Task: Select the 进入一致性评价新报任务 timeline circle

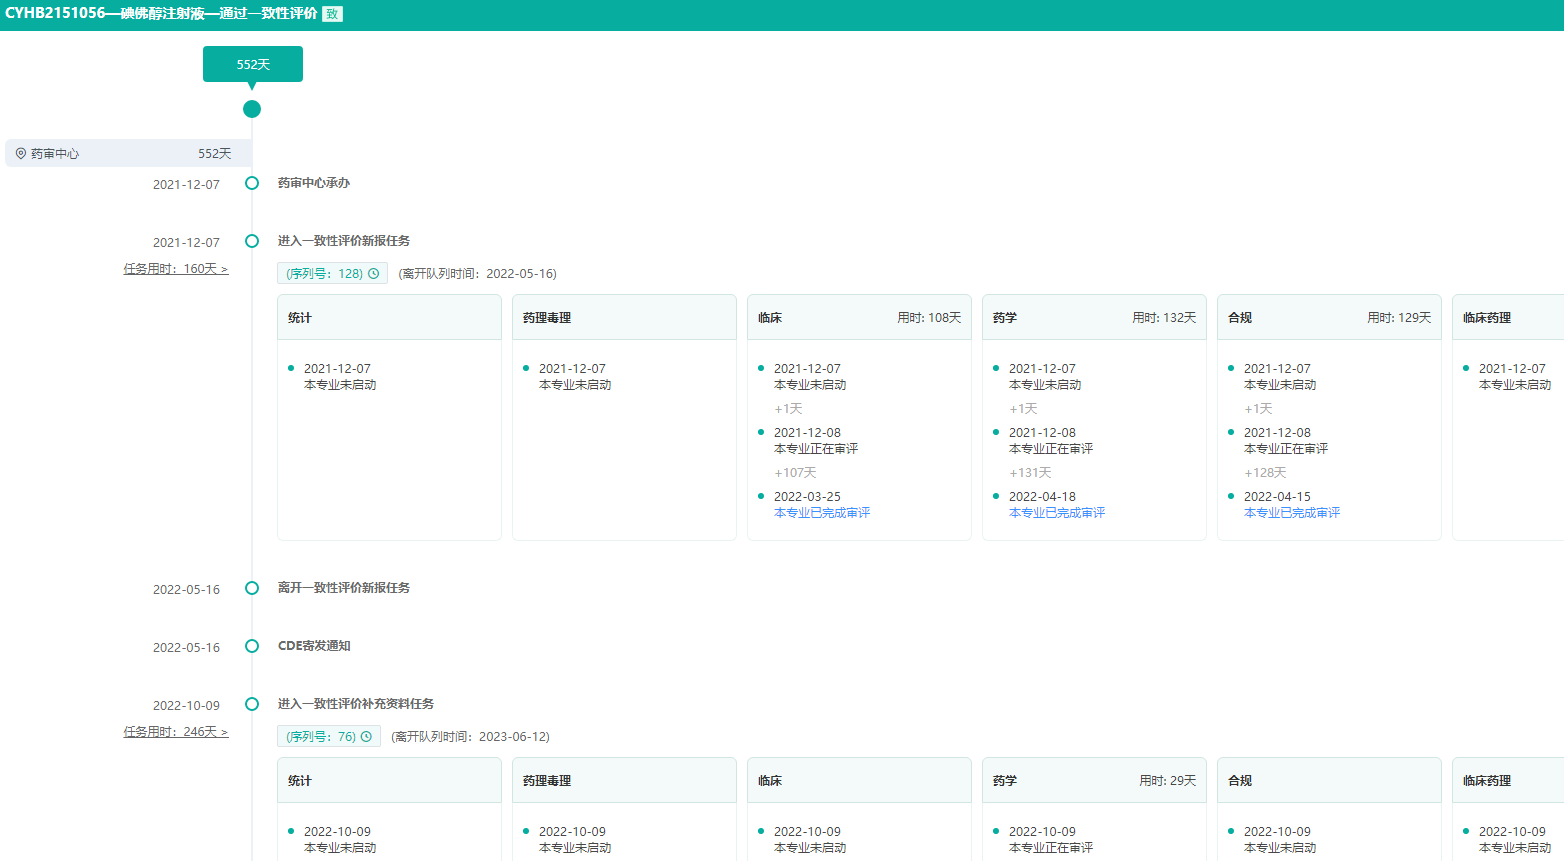Action: pos(252,241)
